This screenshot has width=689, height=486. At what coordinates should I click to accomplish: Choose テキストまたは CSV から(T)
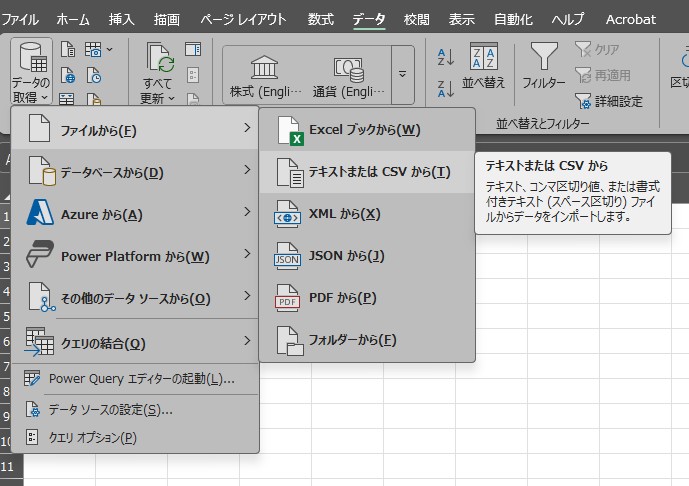tap(367, 172)
